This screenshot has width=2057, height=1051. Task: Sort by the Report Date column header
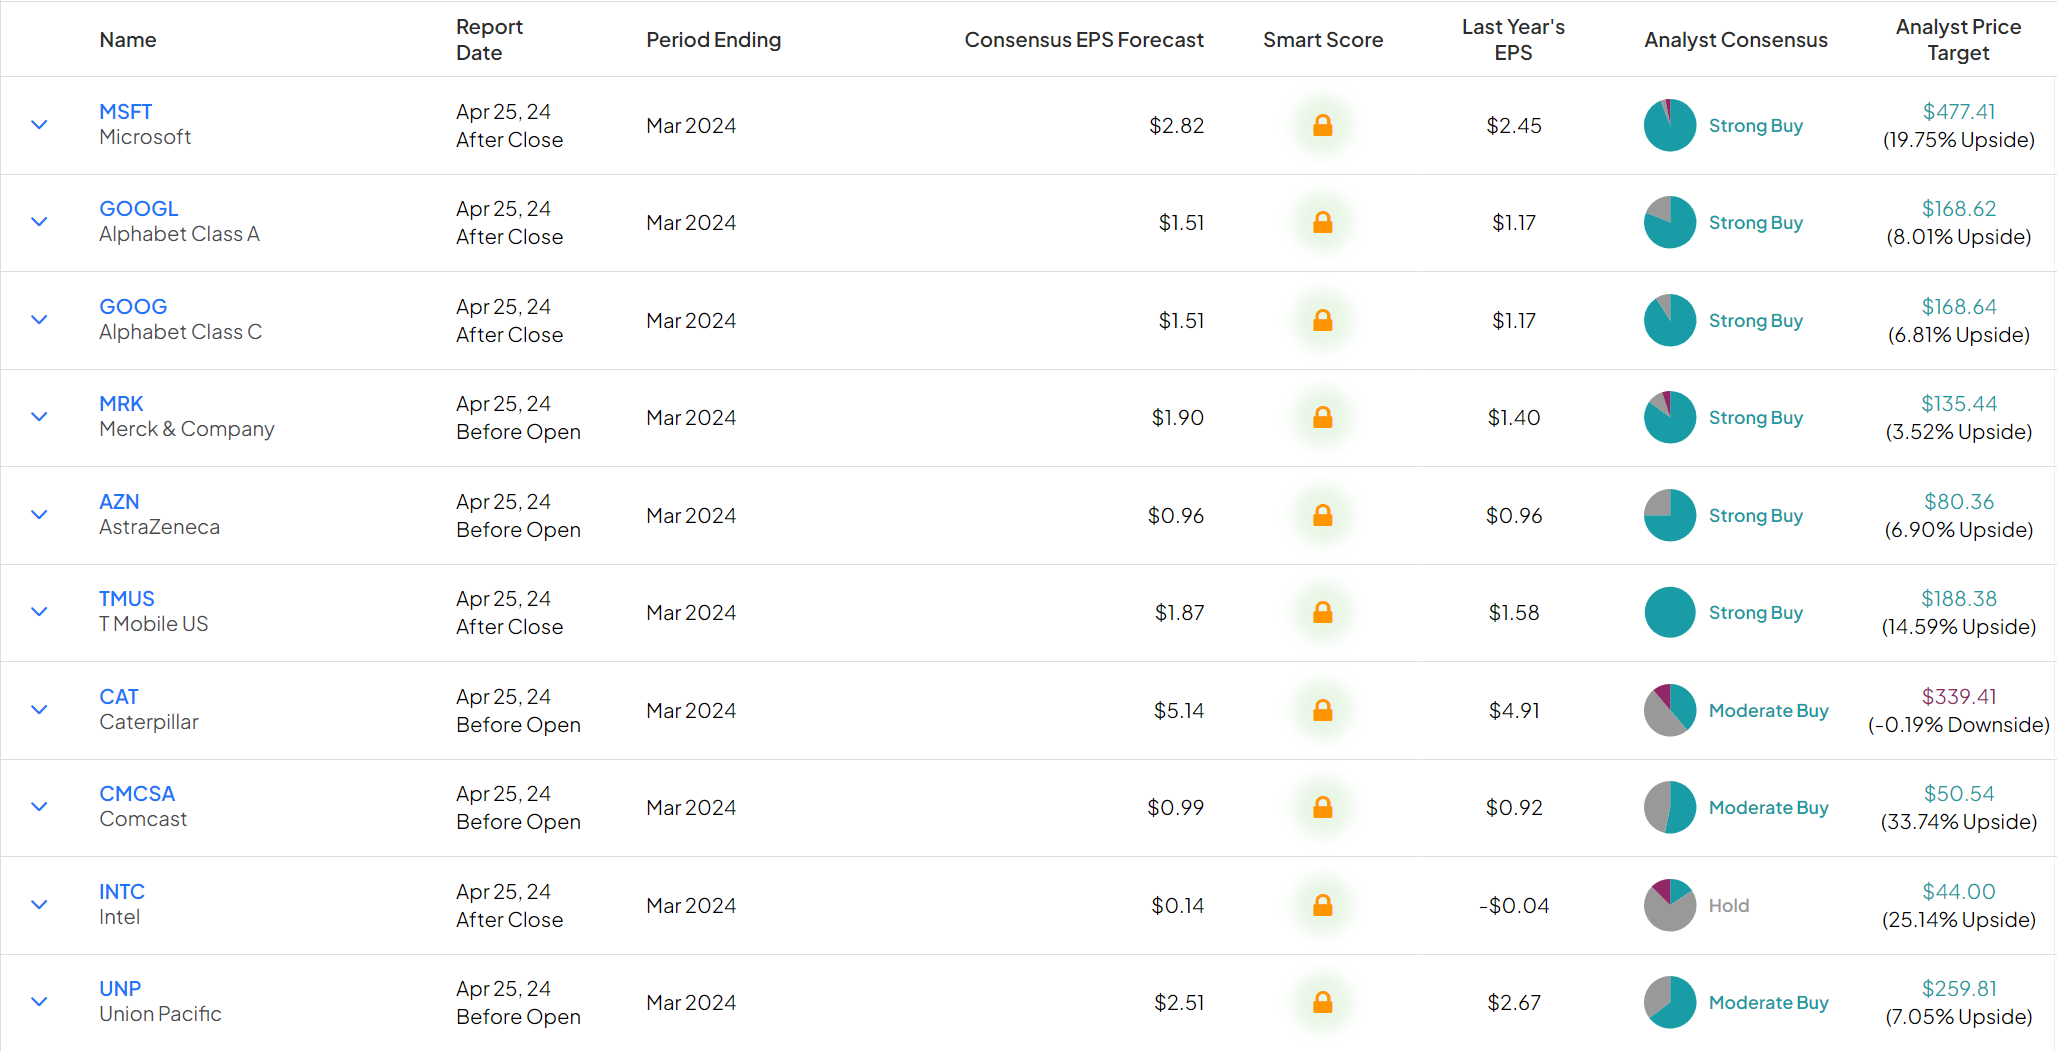[x=489, y=40]
